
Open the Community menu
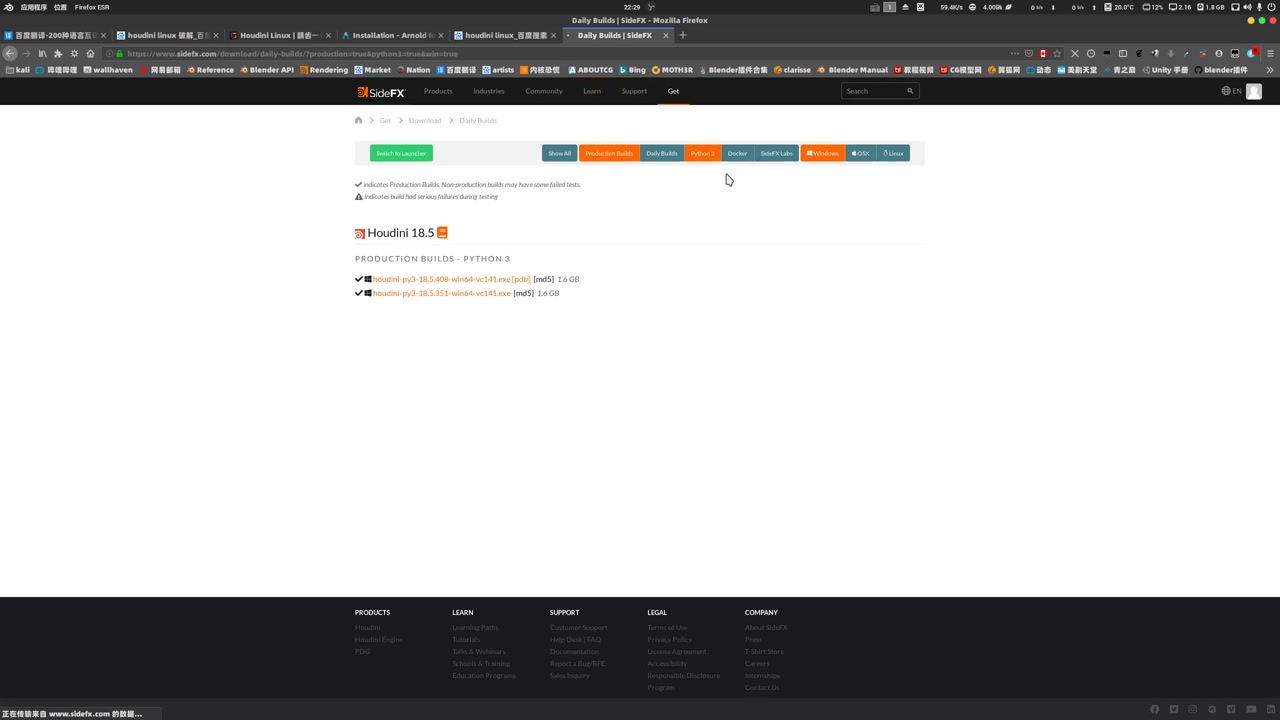544,91
